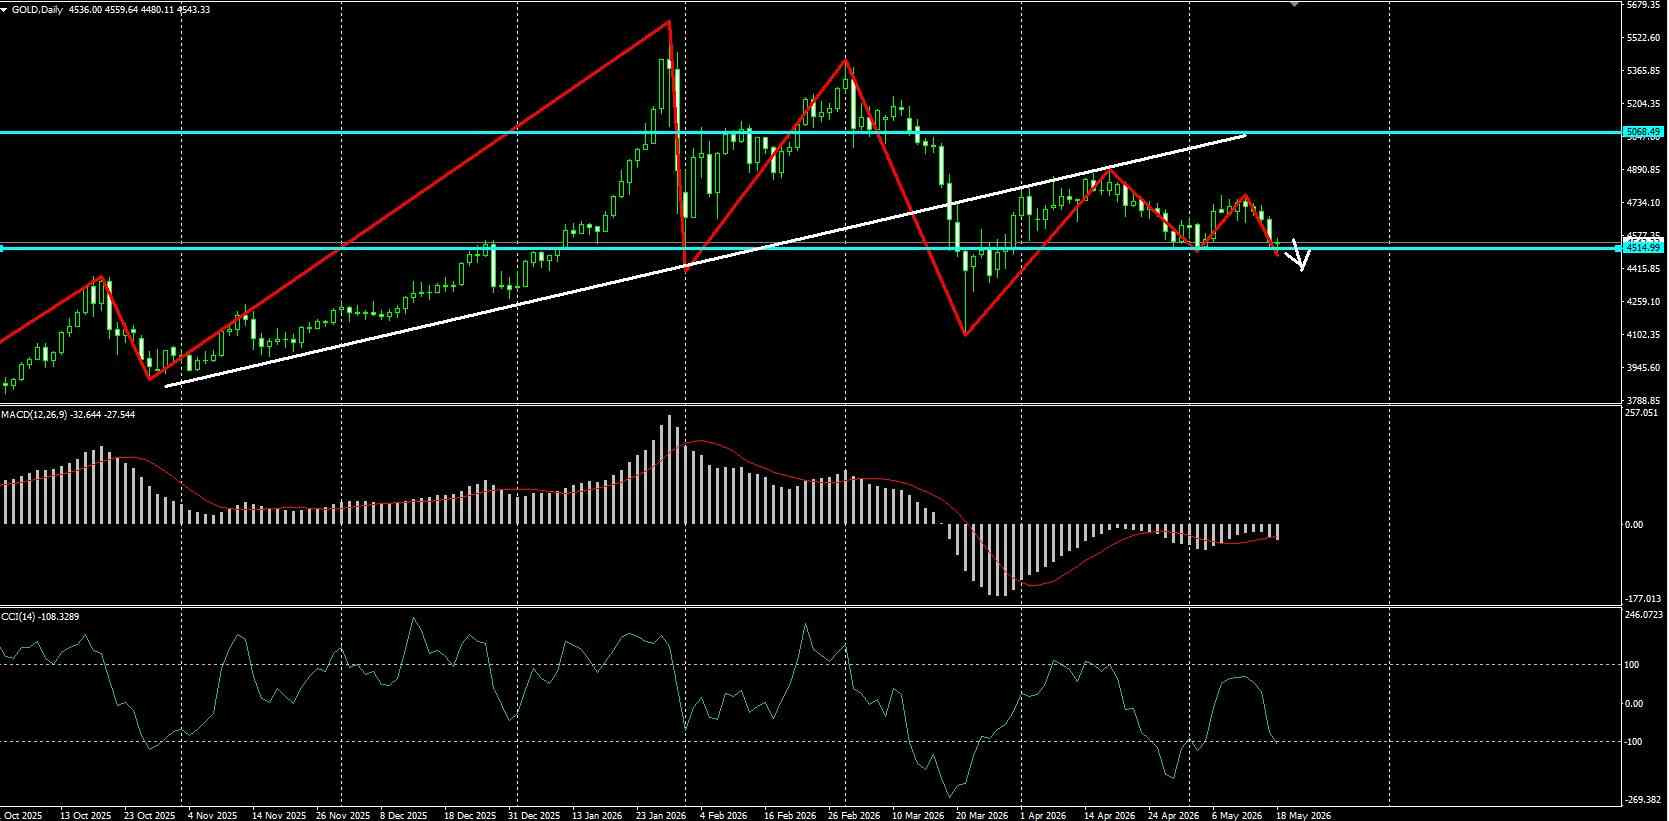
Task: Click the 26 Feb 2026 date label
Action: (853, 815)
